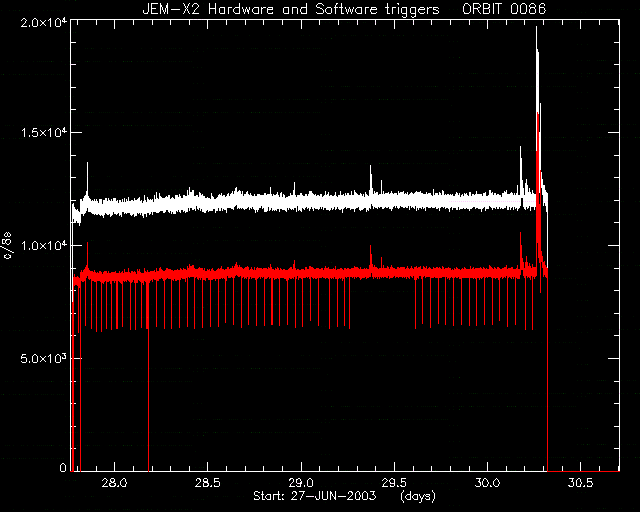Click the c/8s y-axis title
This screenshot has height=512, width=640.
(7, 245)
